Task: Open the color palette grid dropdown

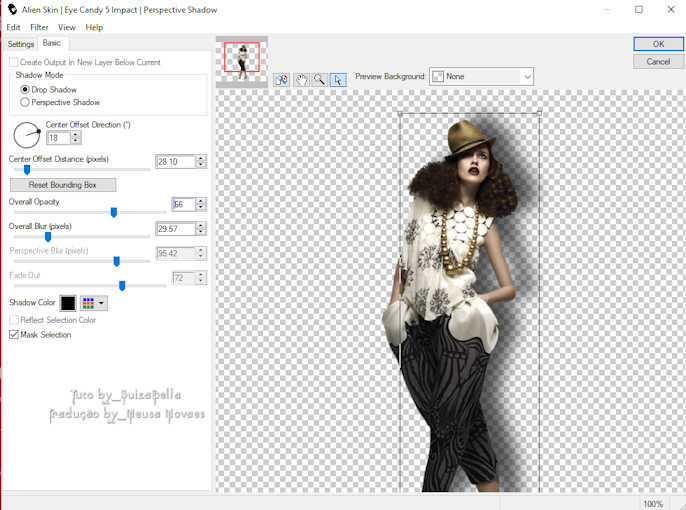Action: coord(93,303)
